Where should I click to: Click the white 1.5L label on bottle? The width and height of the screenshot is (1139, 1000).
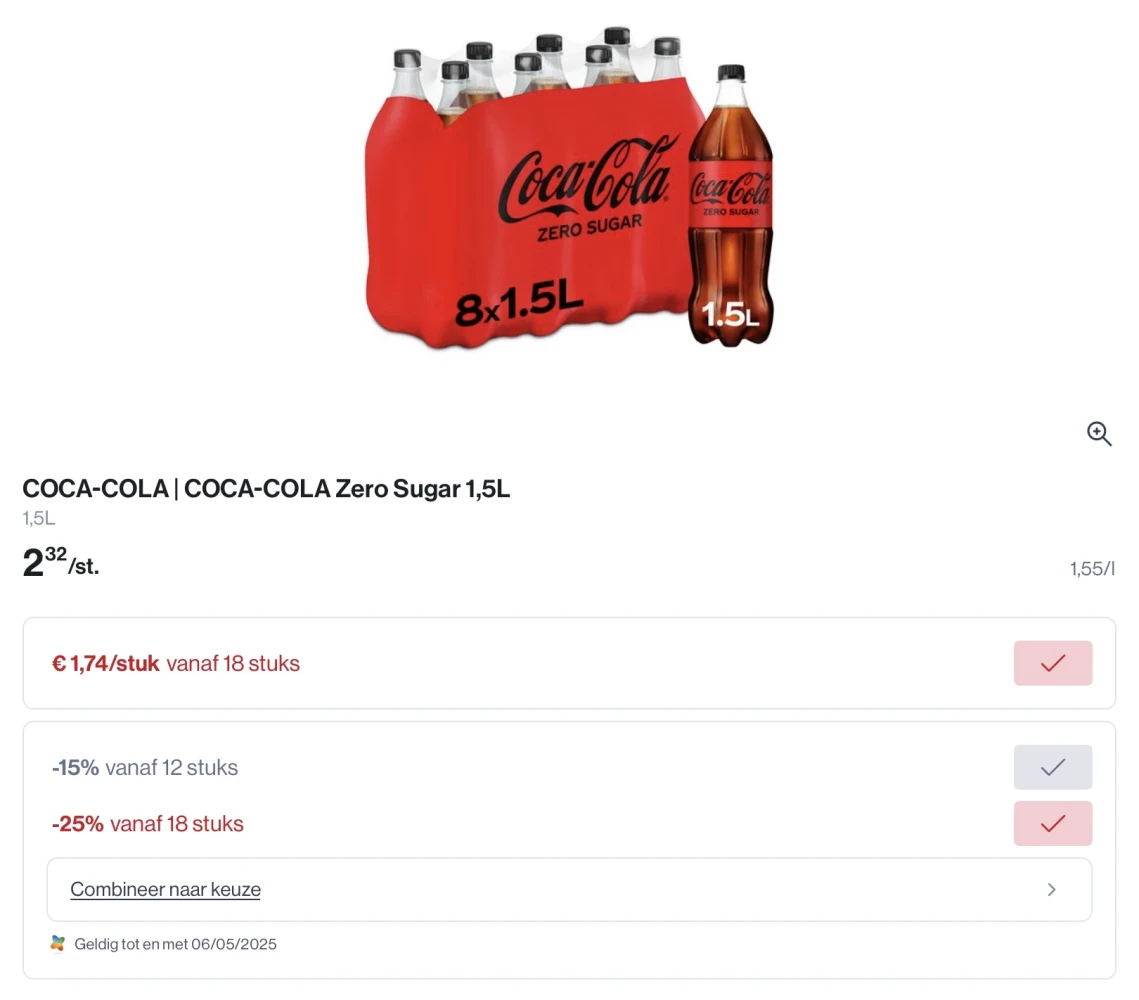730,315
